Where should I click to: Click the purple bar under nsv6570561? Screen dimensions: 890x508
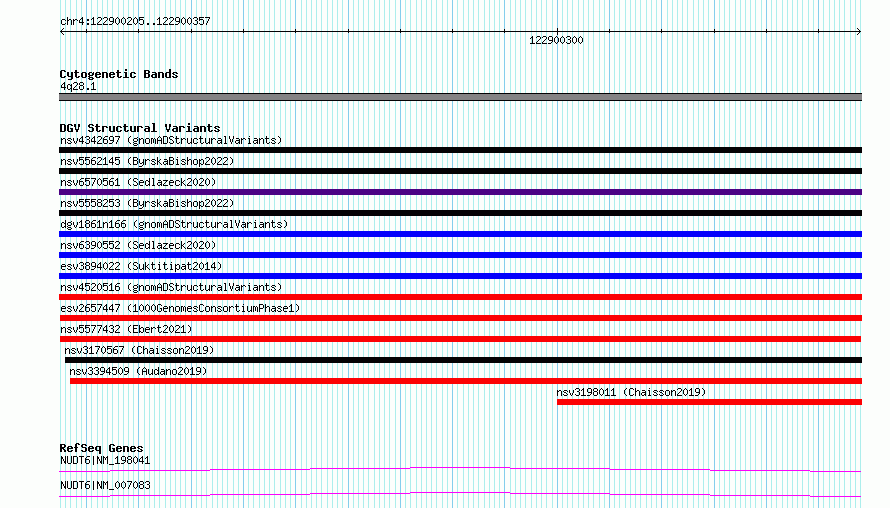[460, 192]
